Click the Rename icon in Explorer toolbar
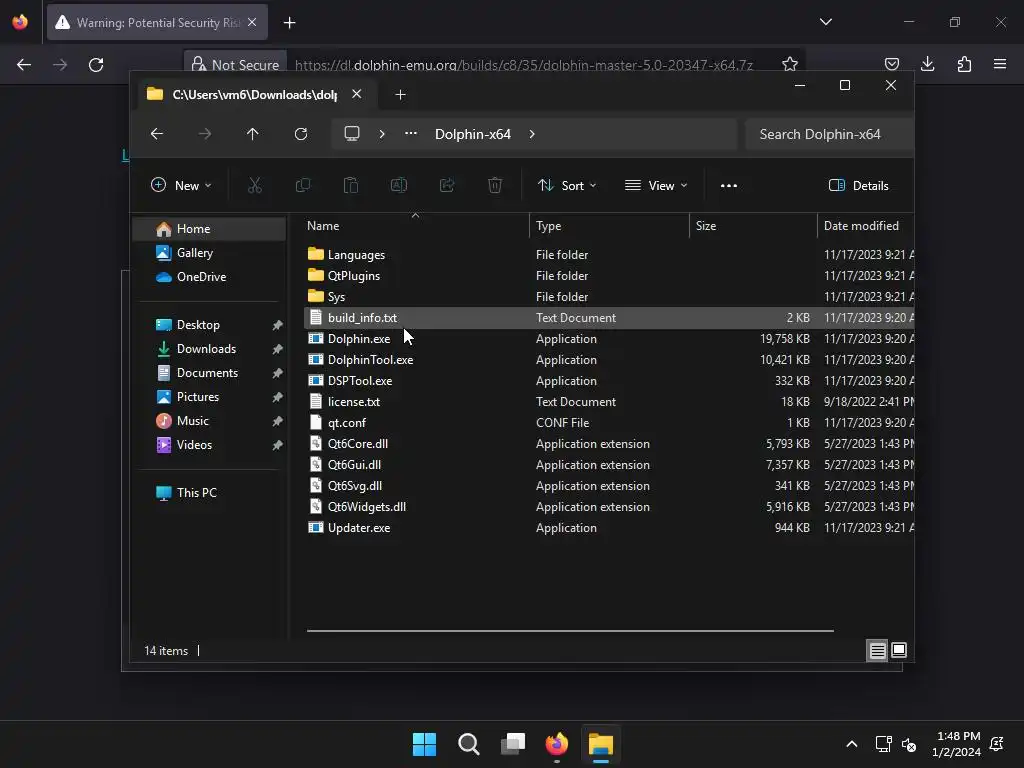Screen dimensions: 1024x768 (399, 185)
